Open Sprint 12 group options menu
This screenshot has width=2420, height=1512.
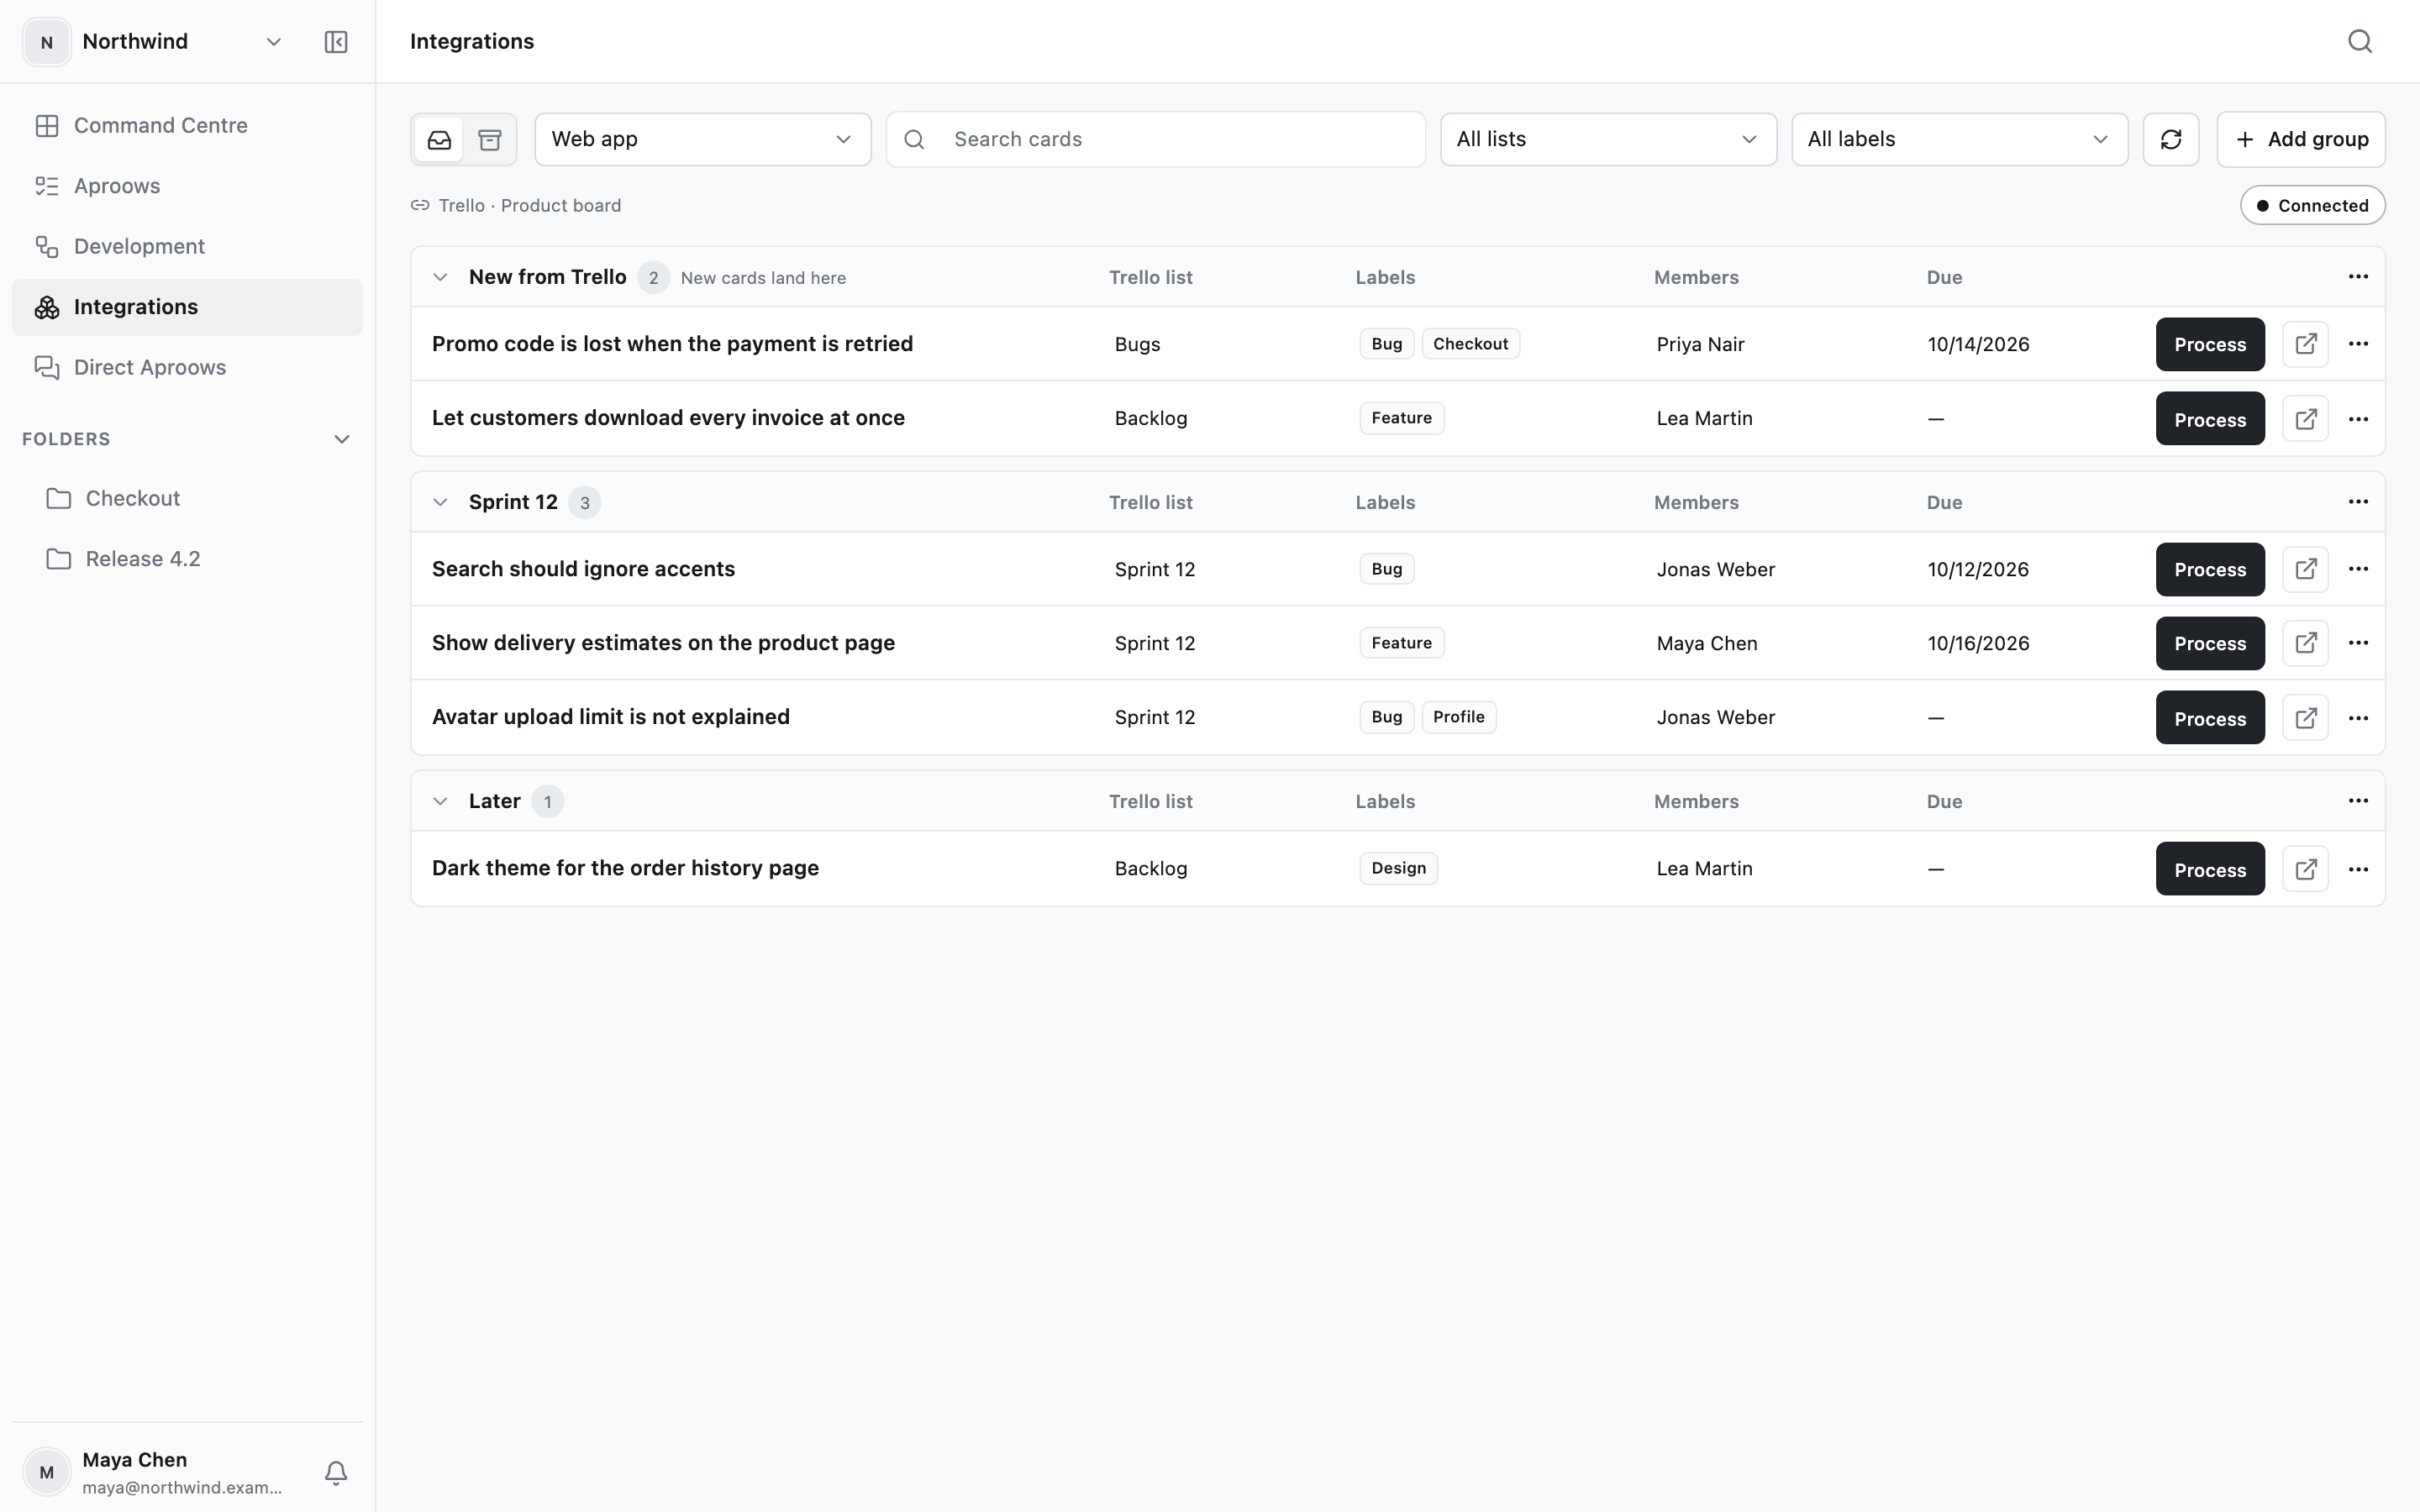2358,502
